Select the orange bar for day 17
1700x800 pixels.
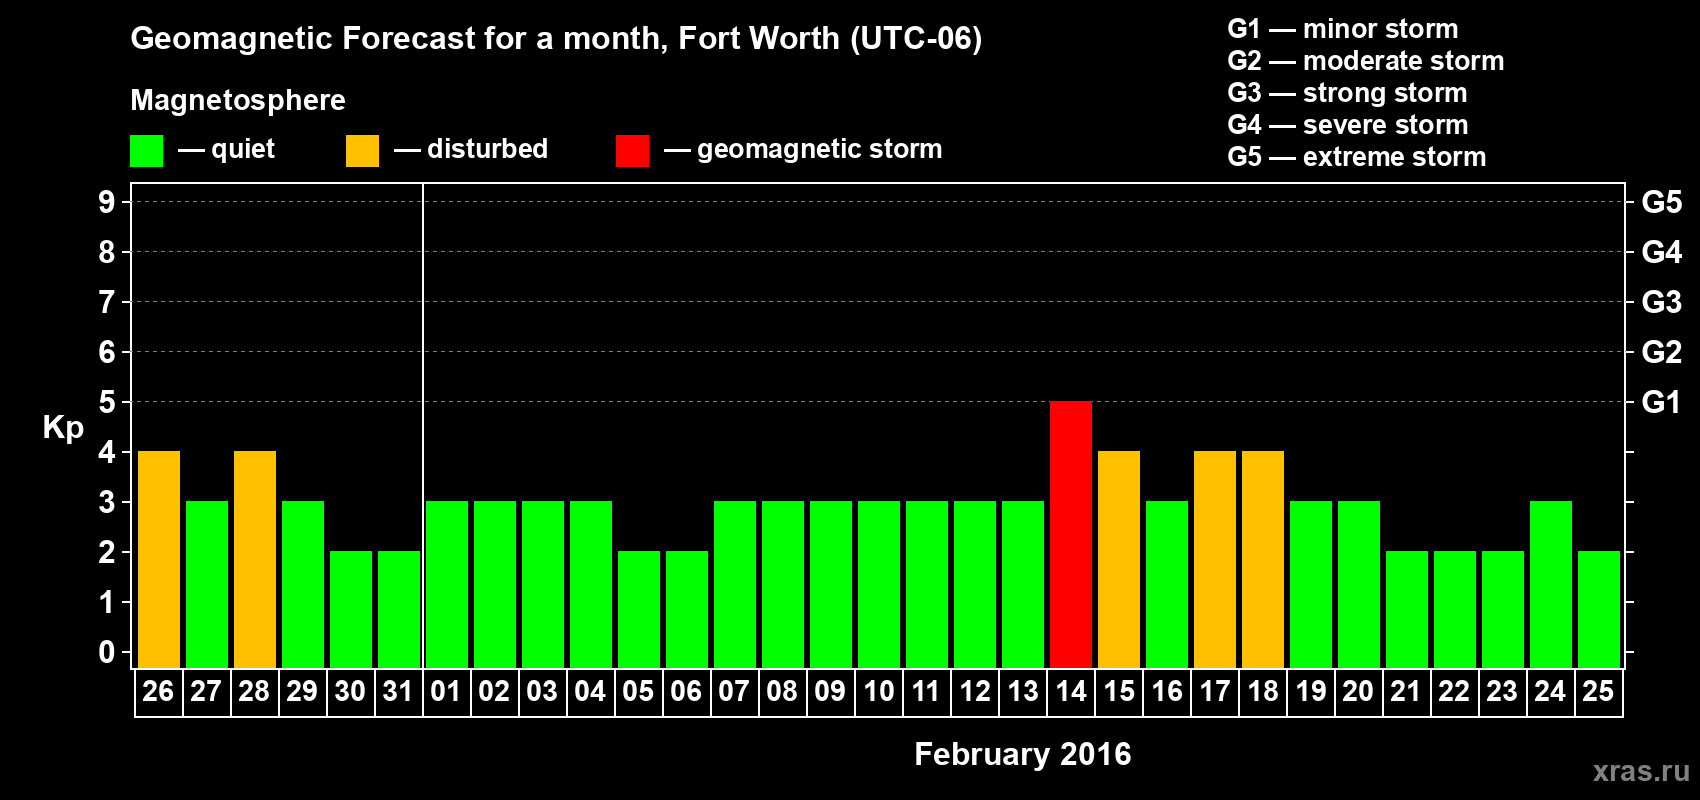1215,559
